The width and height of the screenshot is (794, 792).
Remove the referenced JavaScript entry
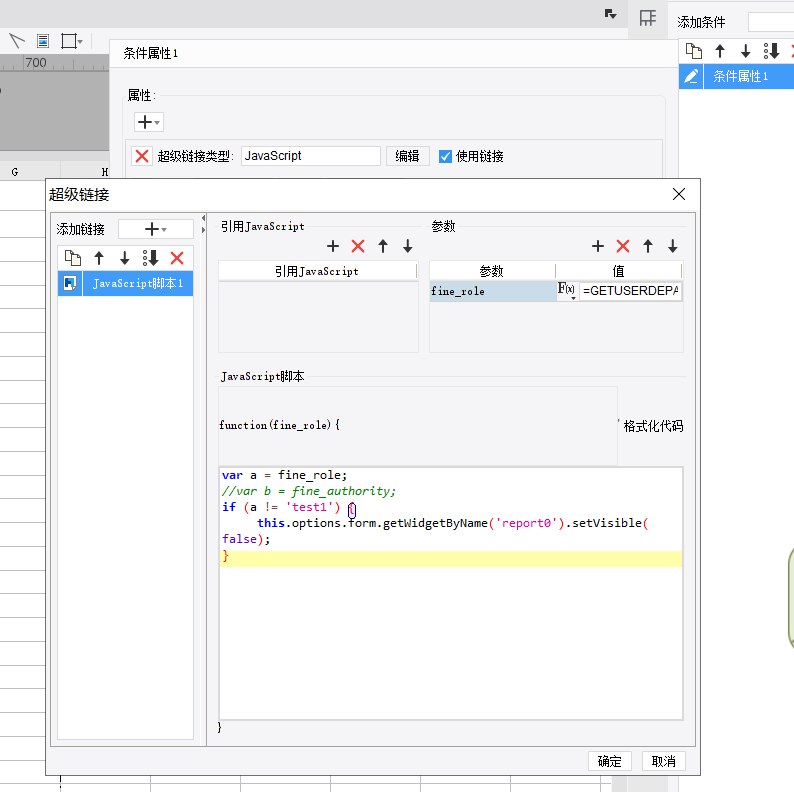click(x=358, y=246)
